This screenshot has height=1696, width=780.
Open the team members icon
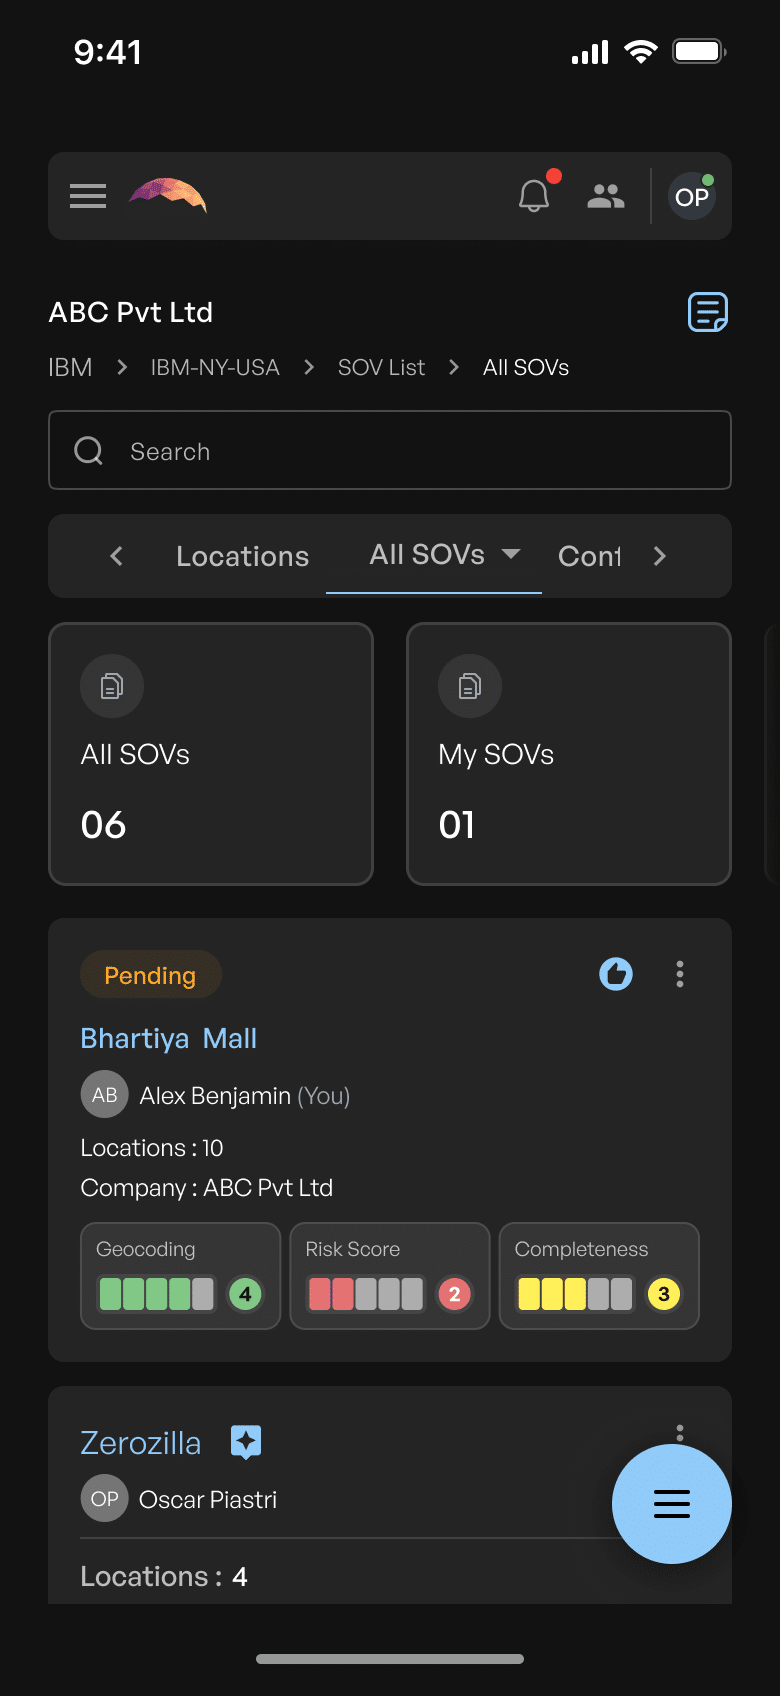pyautogui.click(x=606, y=196)
